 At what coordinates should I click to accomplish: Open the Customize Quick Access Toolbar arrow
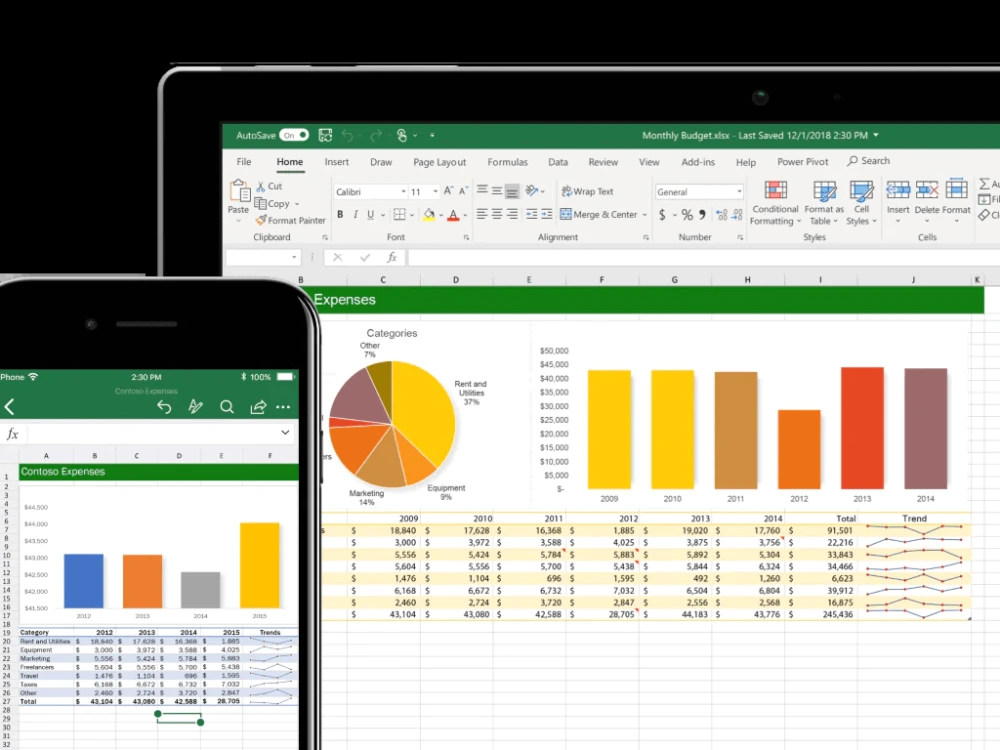[x=432, y=135]
